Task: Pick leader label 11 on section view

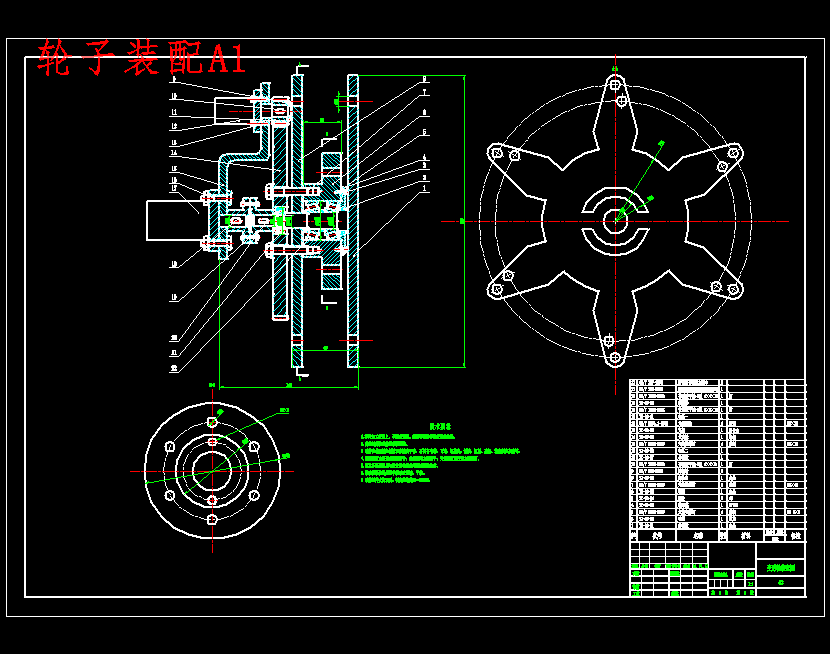Action: (174, 112)
